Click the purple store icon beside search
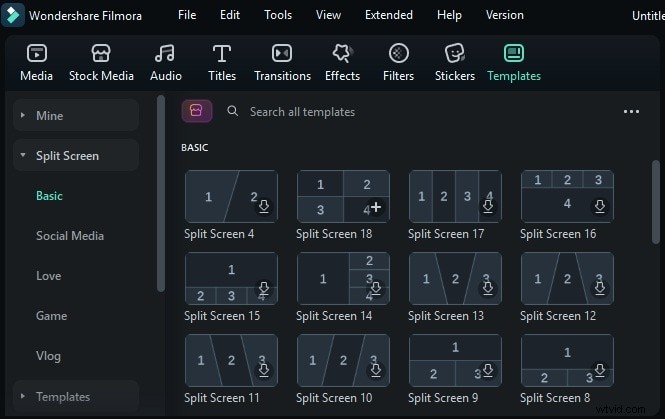The height and width of the screenshot is (419, 665). point(196,111)
